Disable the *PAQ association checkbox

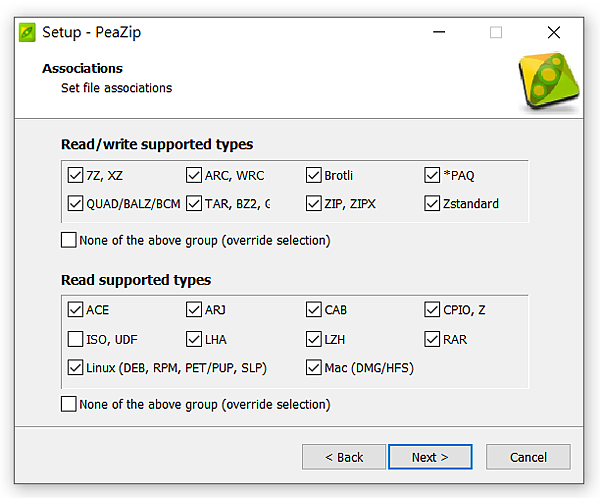[432, 175]
